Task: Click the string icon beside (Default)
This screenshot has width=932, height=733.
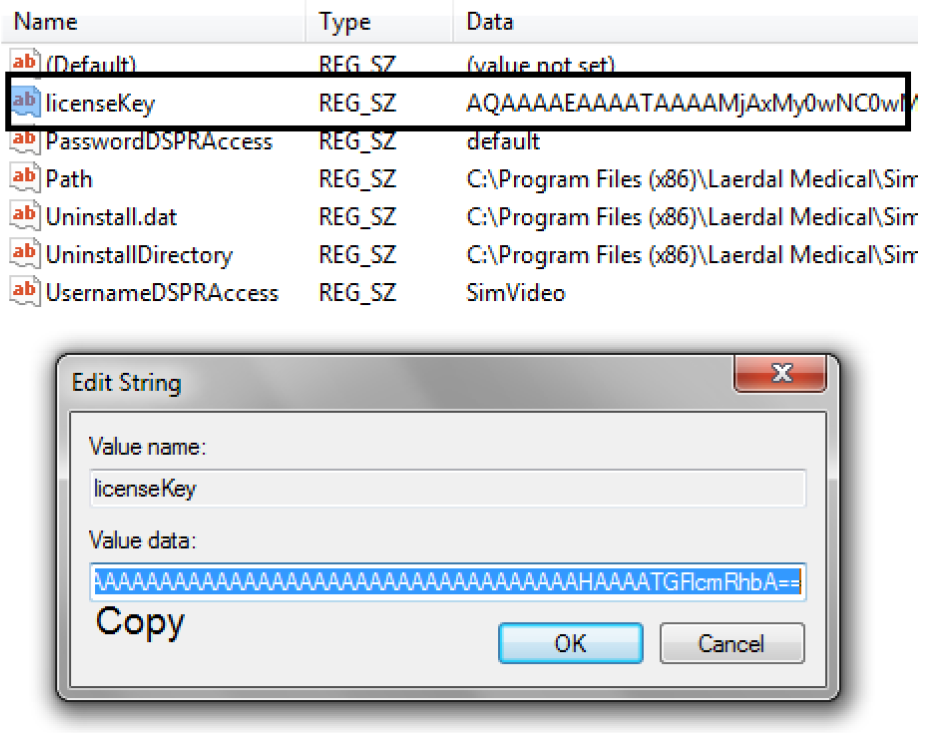Action: (24, 63)
